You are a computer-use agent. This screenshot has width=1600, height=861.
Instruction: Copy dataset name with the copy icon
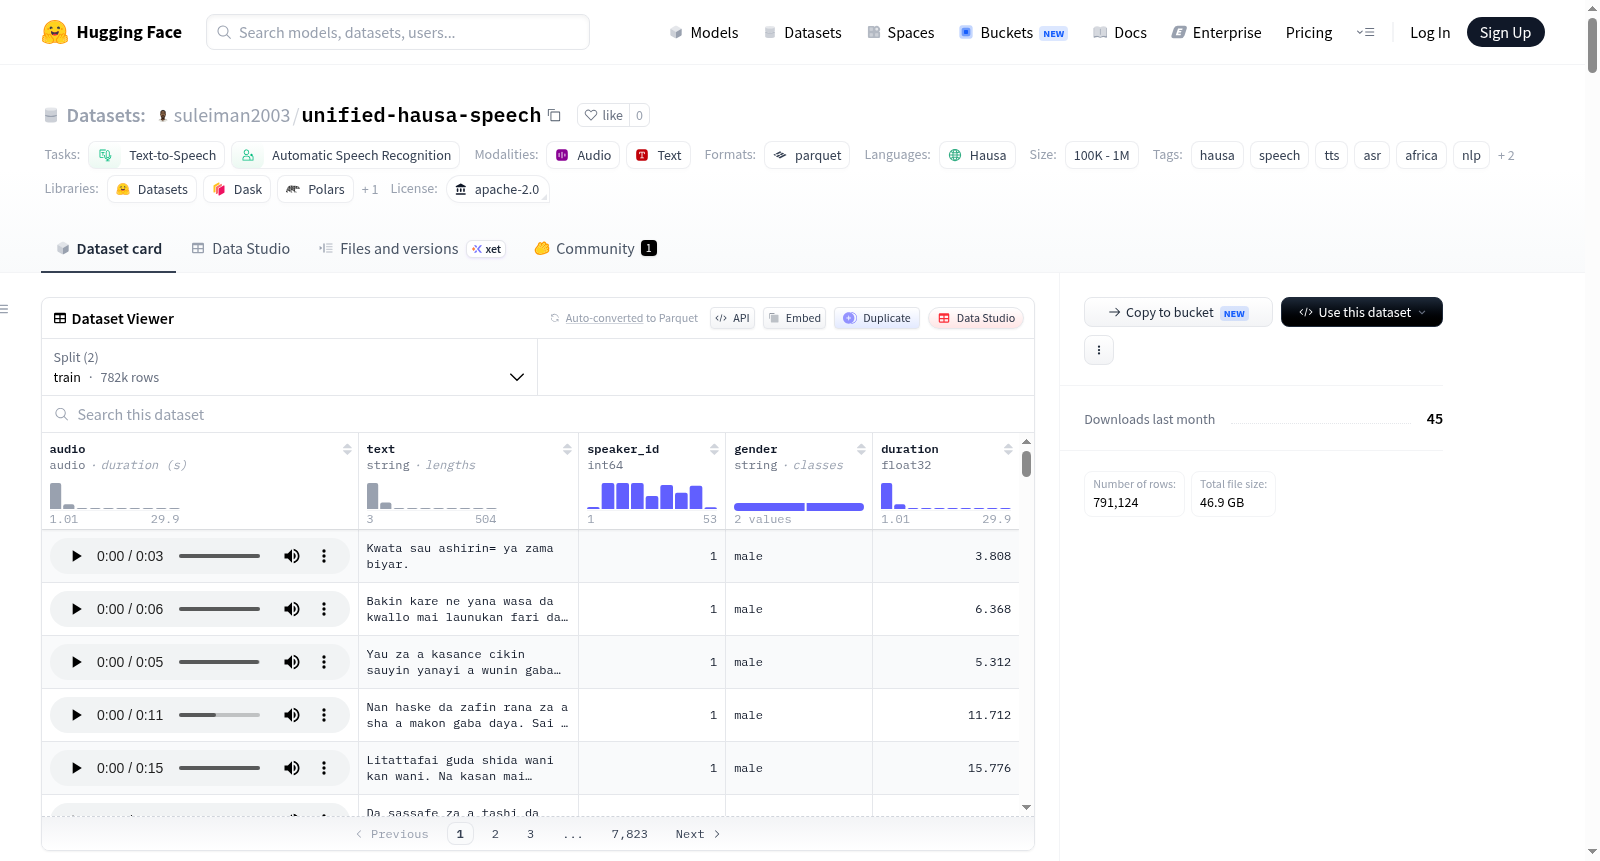pos(554,115)
